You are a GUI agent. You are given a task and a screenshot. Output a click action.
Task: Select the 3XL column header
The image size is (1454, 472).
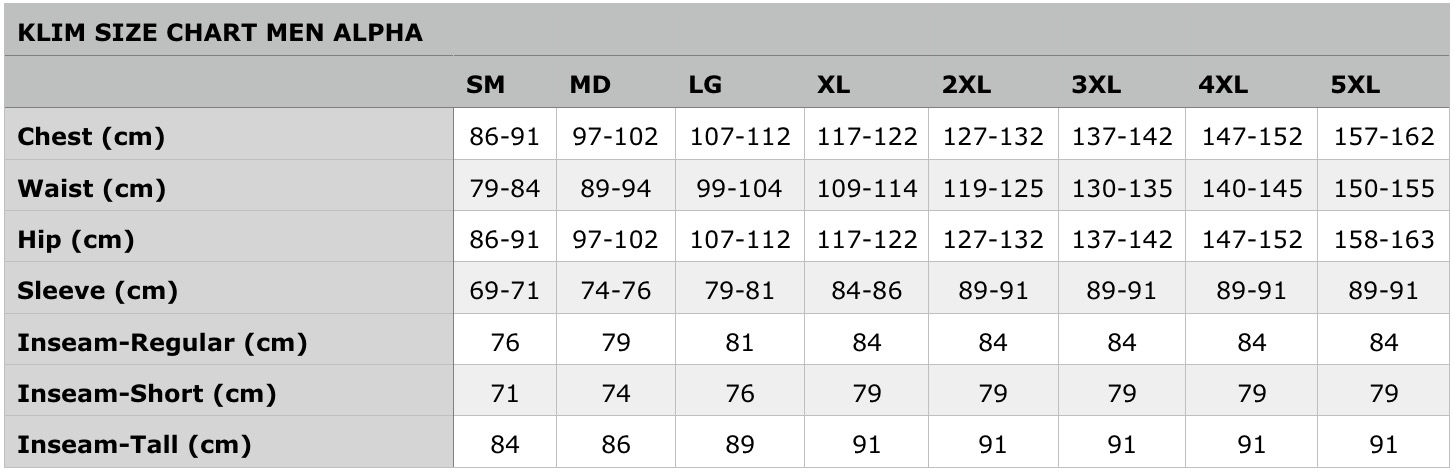[x=1095, y=85]
